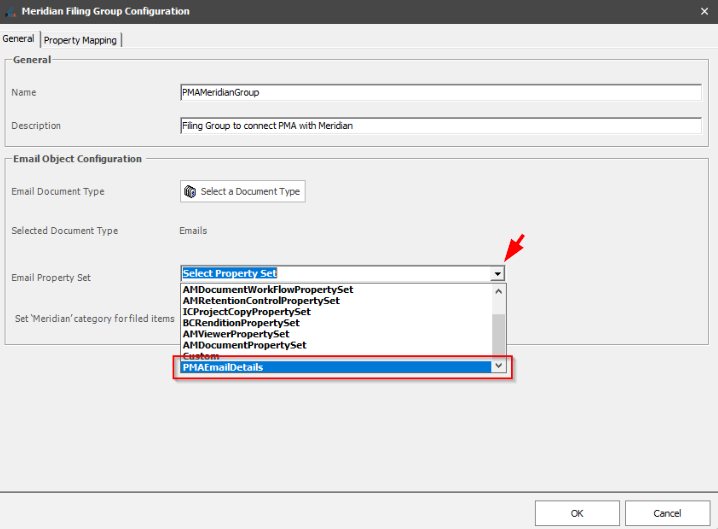The width and height of the screenshot is (718, 529).
Task: Click the list scrollbar up arrow
Action: tap(499, 291)
